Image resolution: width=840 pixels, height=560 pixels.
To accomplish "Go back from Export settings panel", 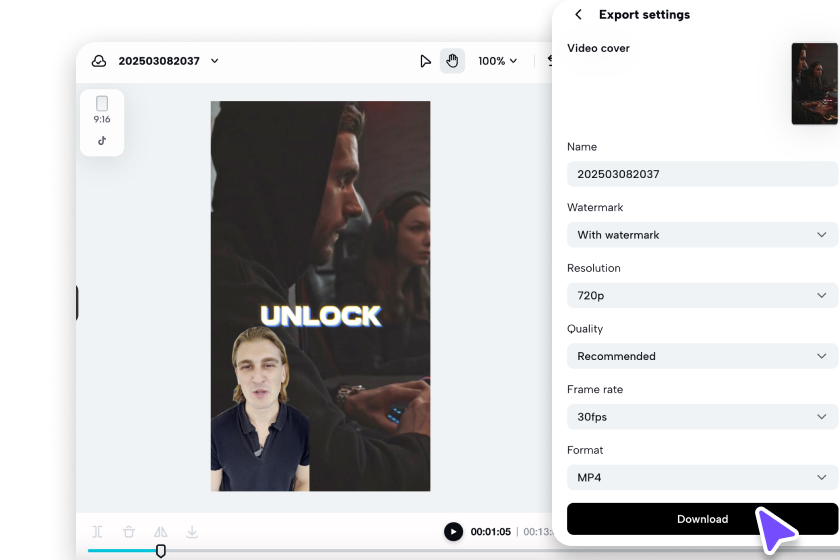I will point(578,14).
